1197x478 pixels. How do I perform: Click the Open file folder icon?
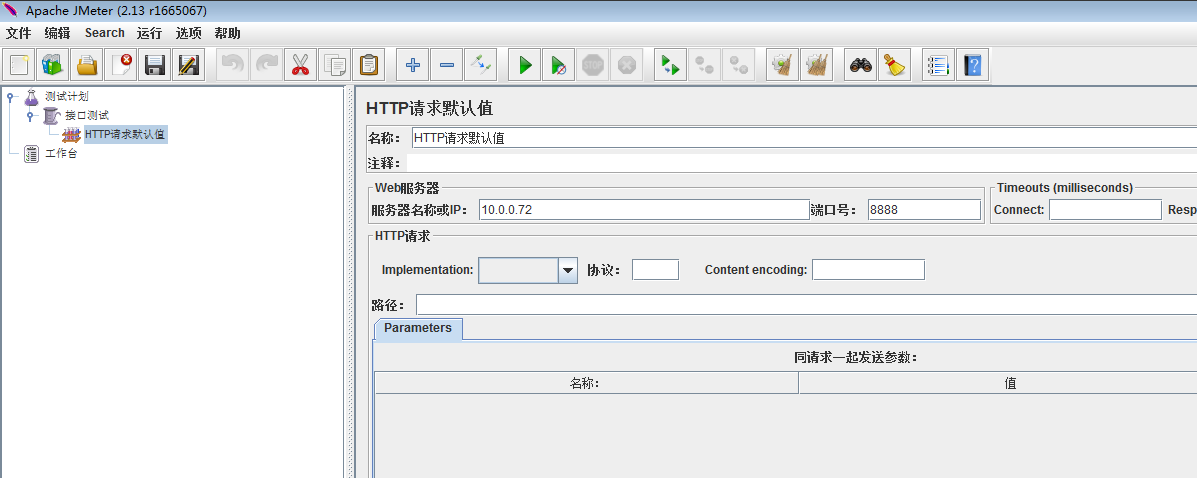[86, 65]
